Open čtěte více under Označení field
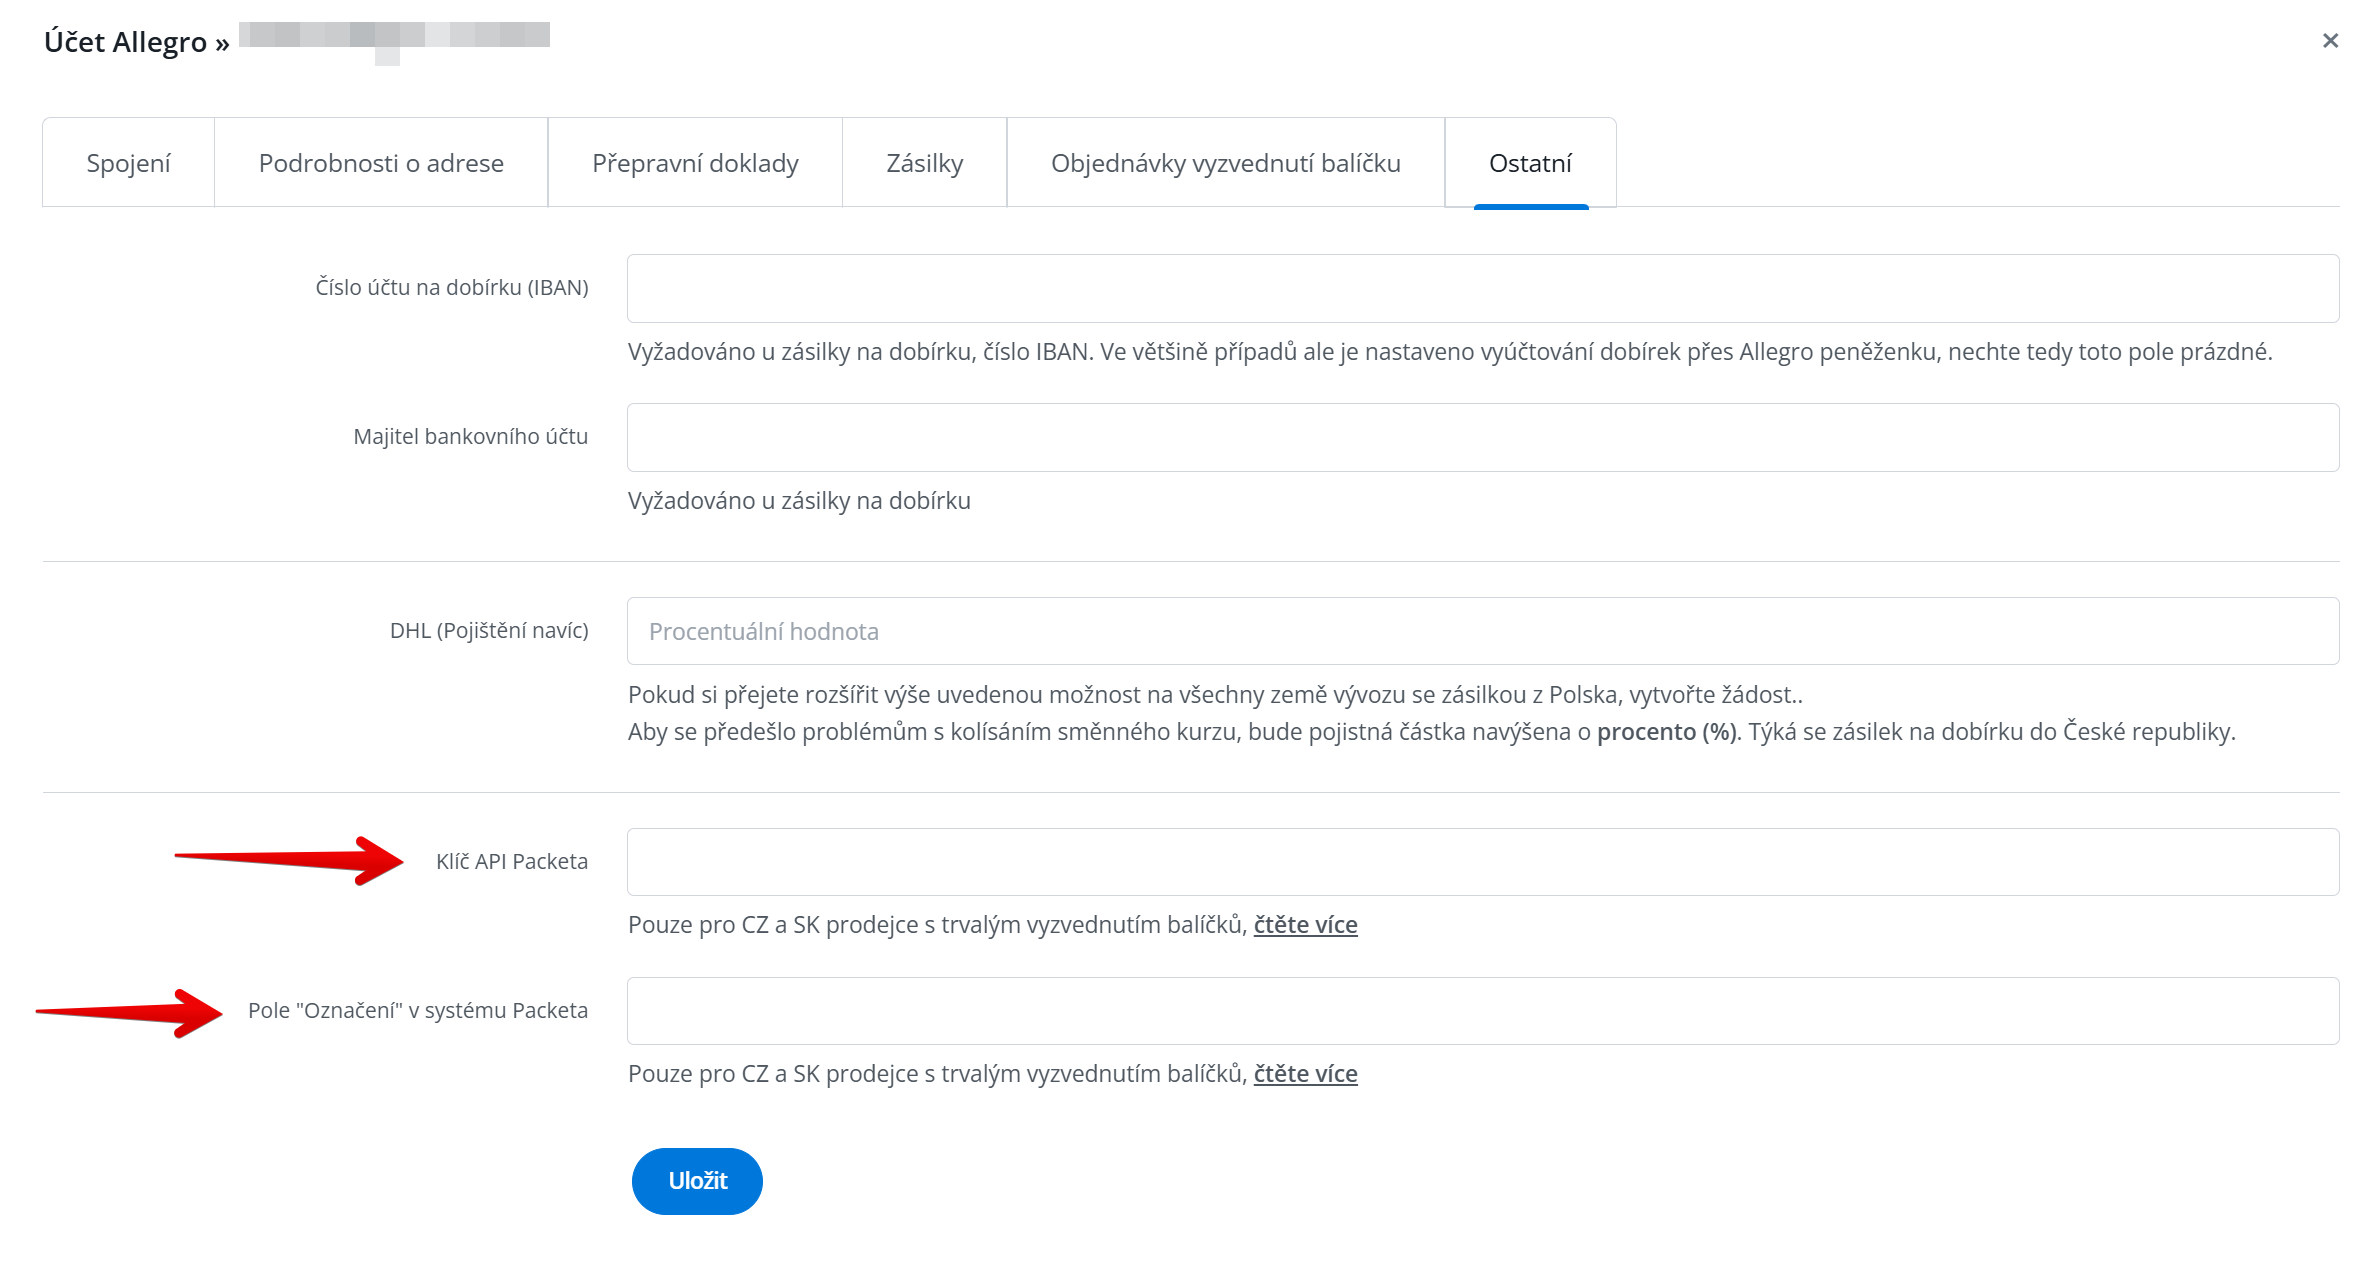The height and width of the screenshot is (1272, 2367). 1305,1074
